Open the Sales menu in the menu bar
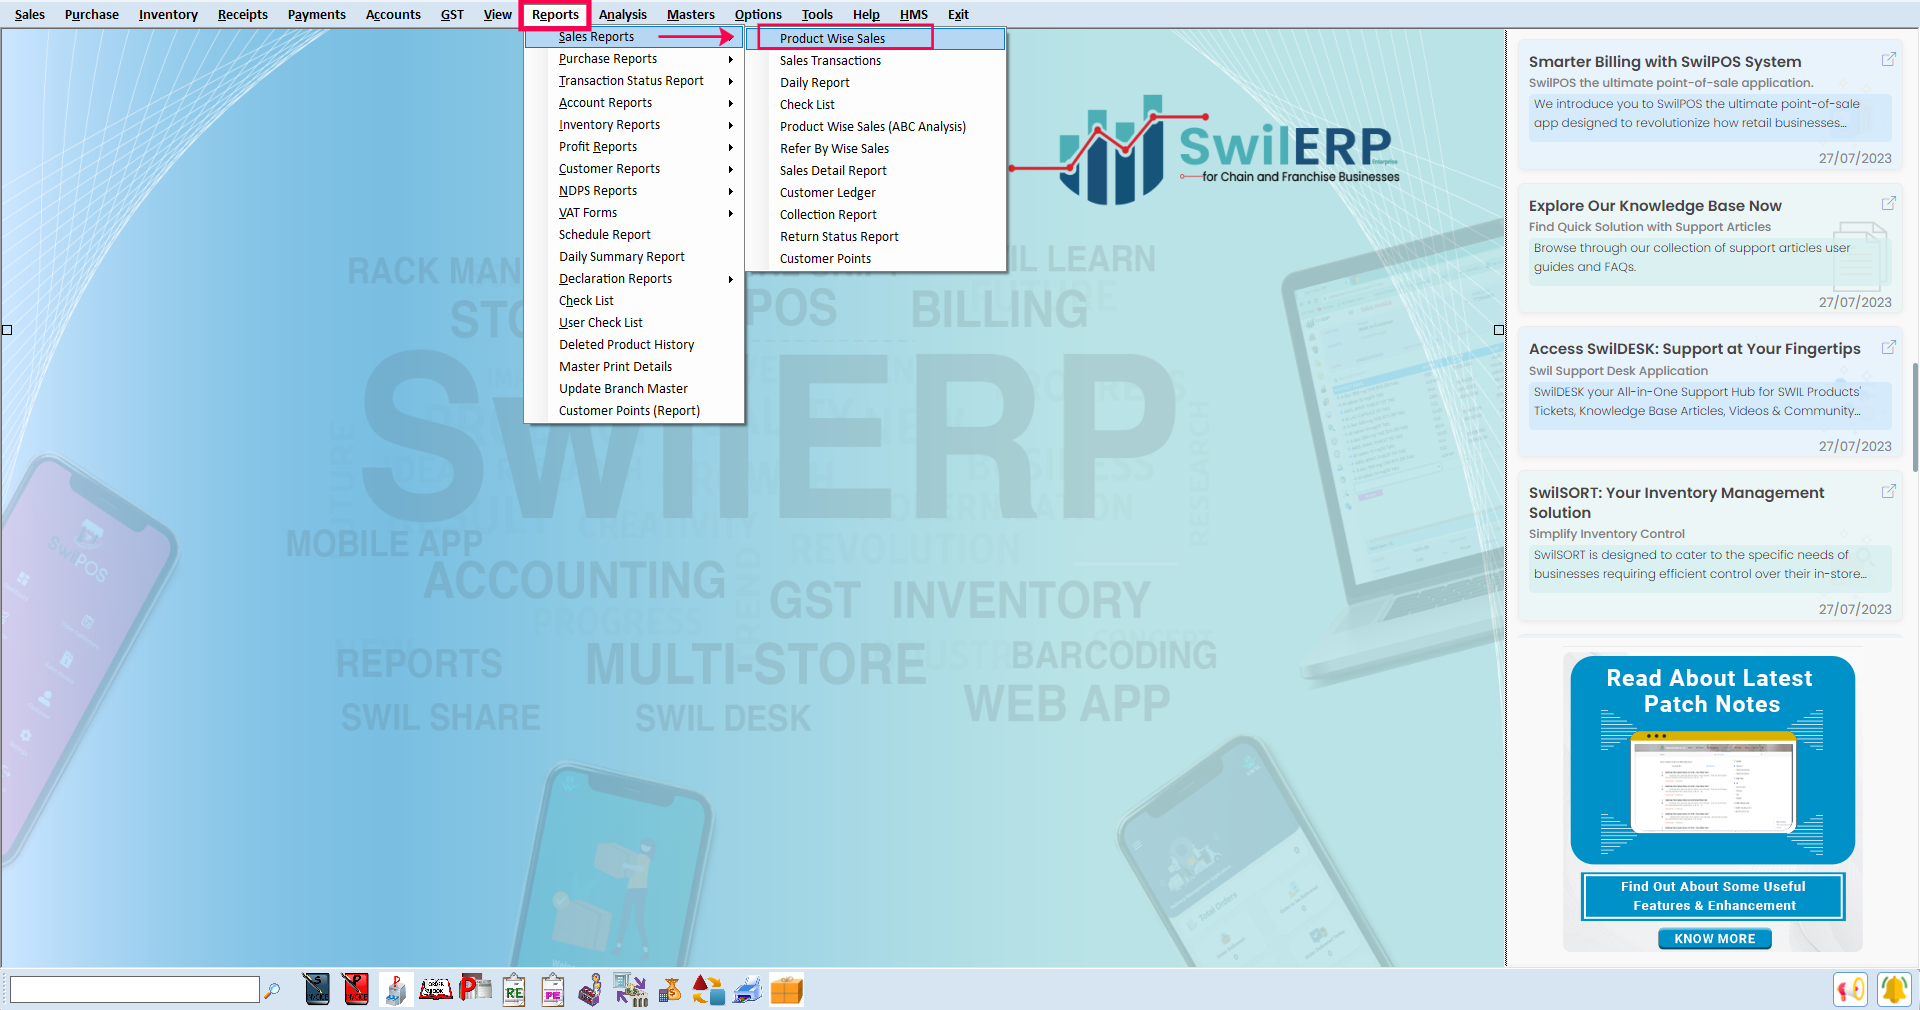Screen dimensions: 1920x1010 coord(30,14)
